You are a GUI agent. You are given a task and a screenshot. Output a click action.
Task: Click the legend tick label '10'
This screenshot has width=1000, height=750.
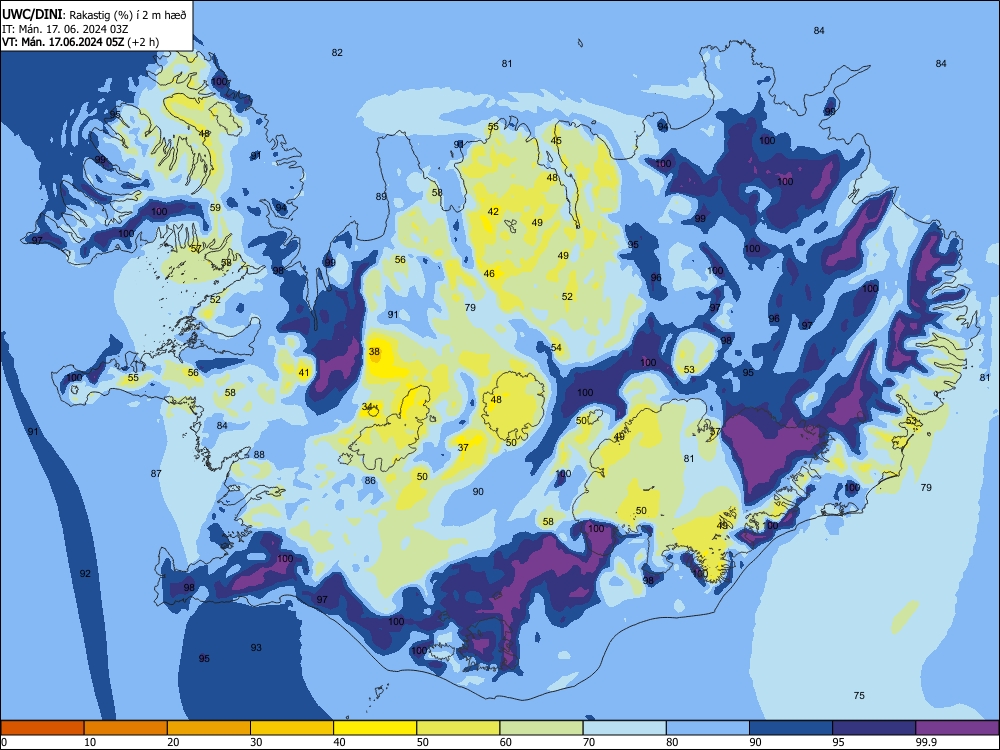pos(90,742)
